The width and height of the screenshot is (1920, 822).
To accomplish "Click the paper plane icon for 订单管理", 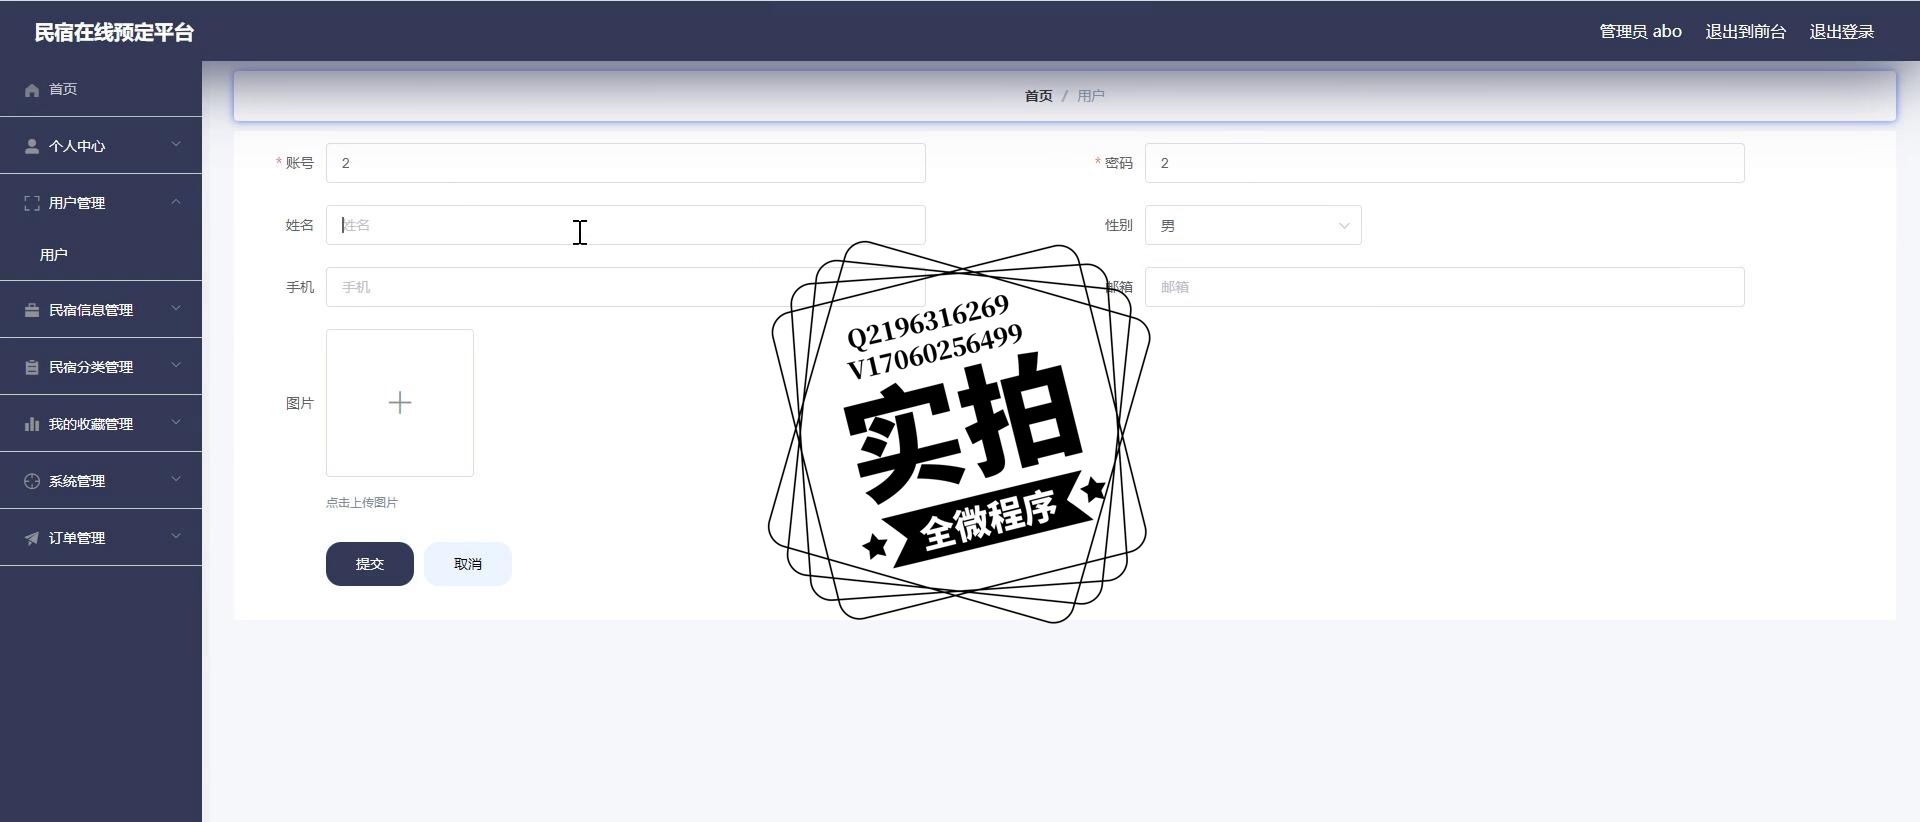I will 32,538.
